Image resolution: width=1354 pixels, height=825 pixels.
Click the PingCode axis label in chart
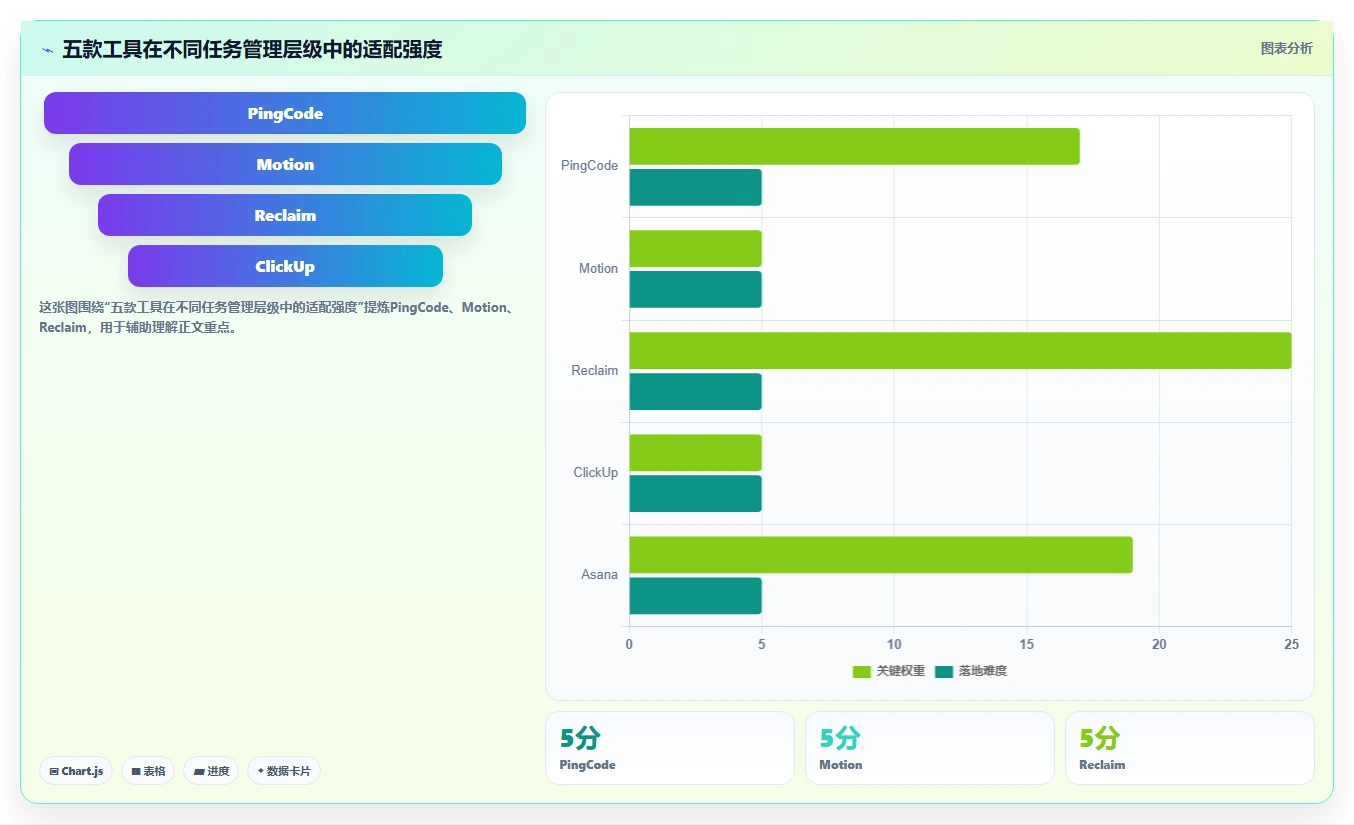point(589,166)
